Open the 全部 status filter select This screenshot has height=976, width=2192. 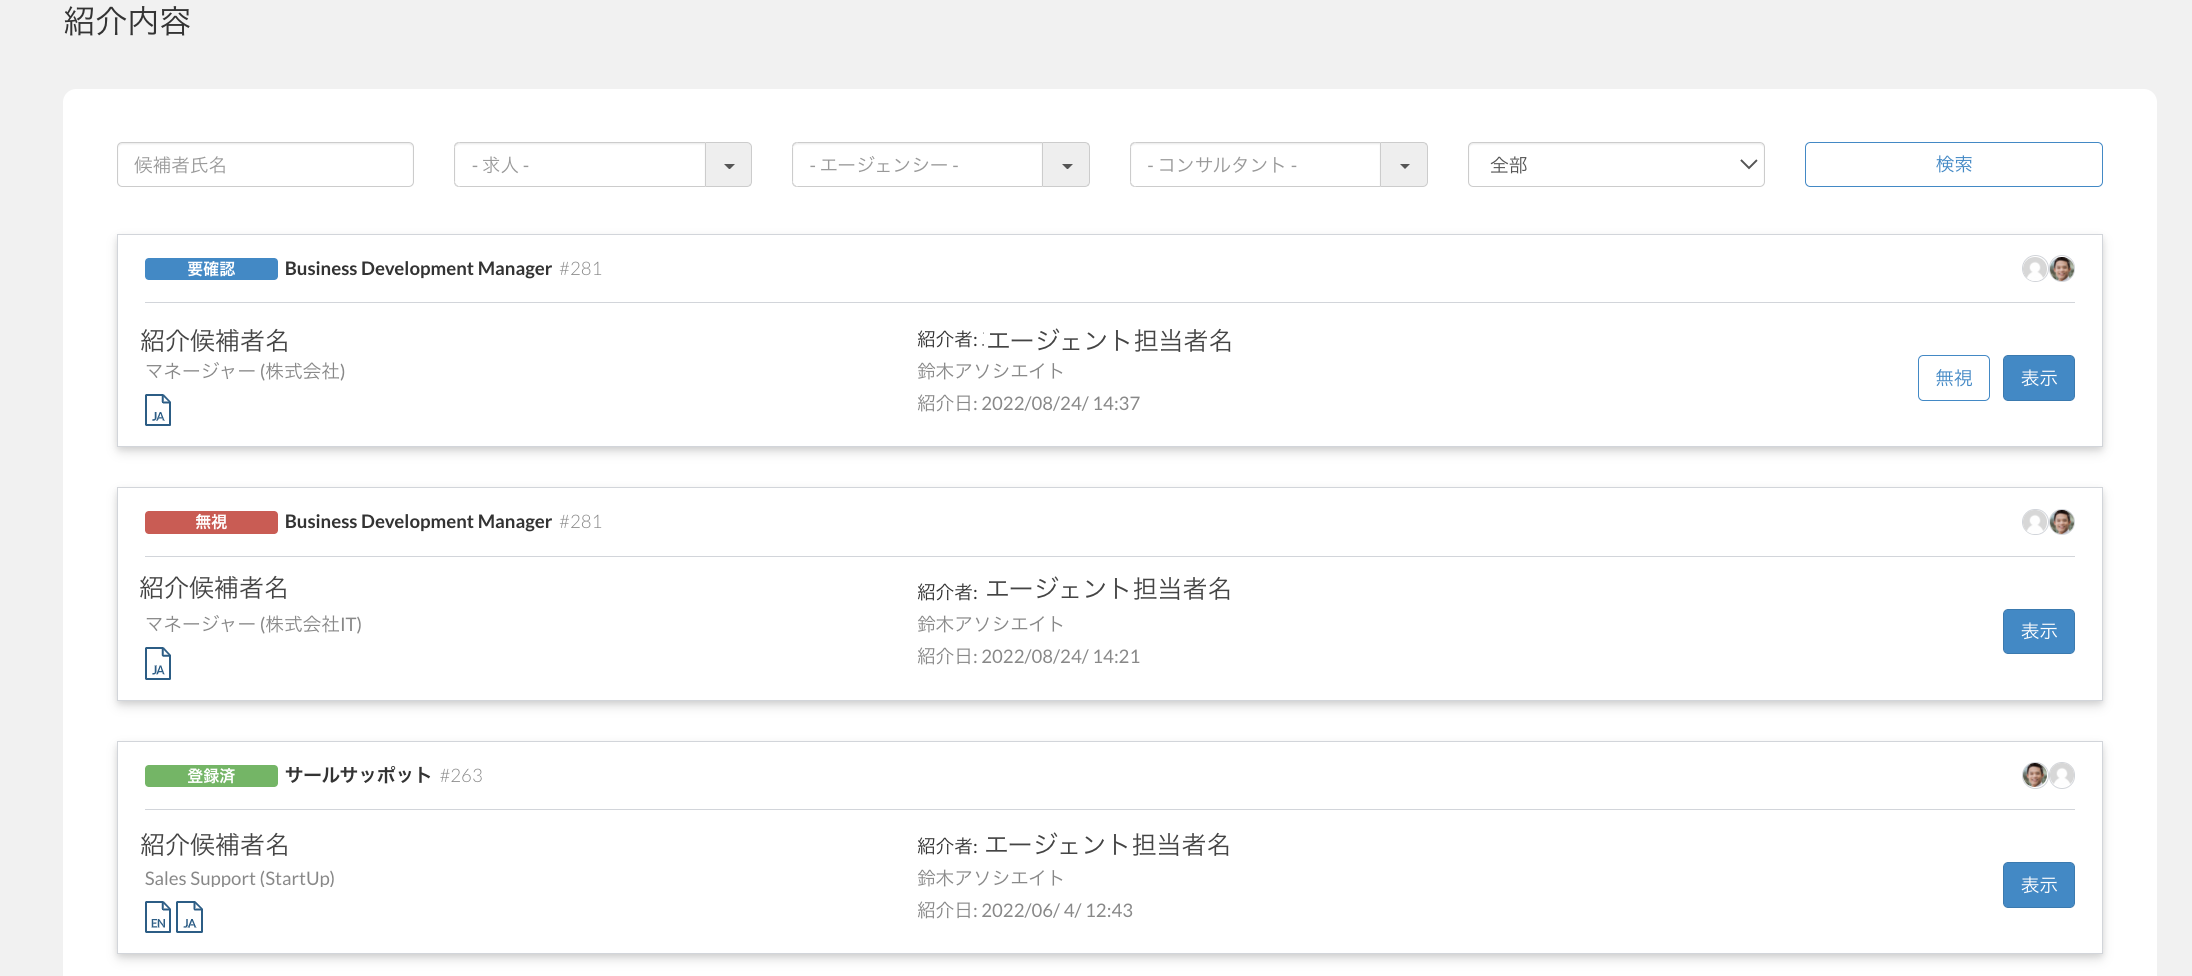pyautogui.click(x=1615, y=165)
